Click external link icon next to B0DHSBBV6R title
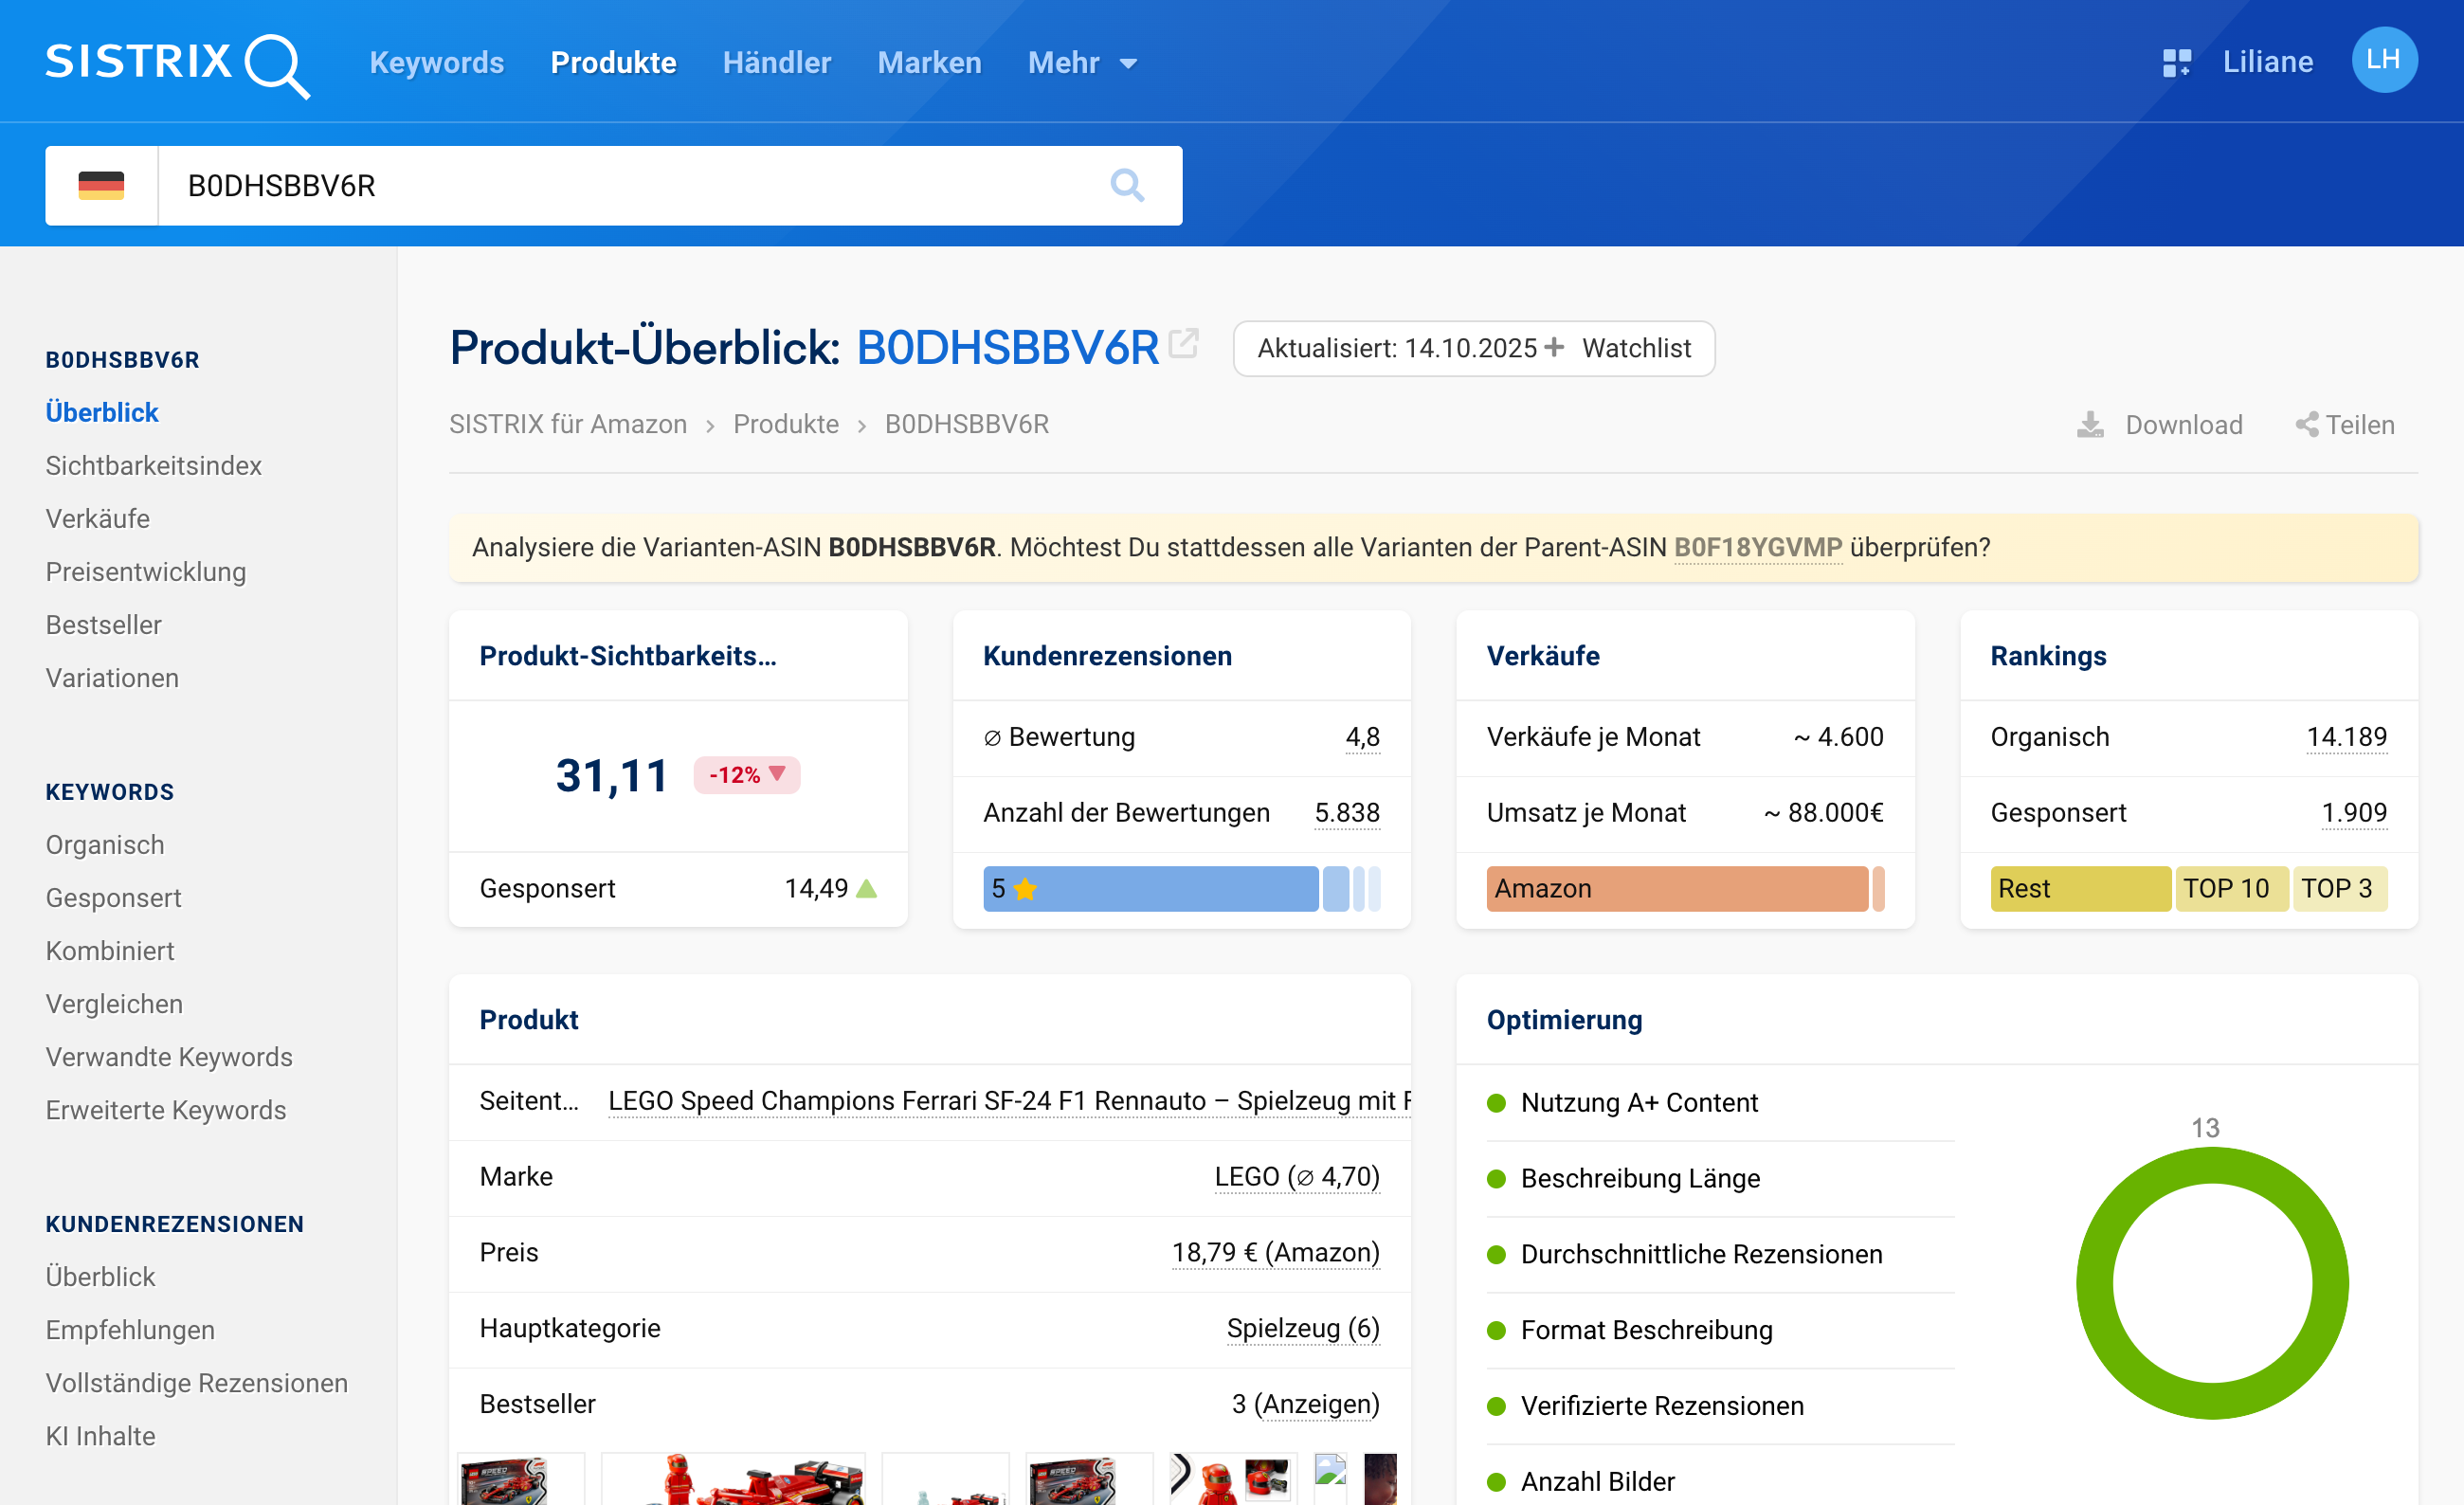Screen dimensions: 2464x1505 [1184, 344]
